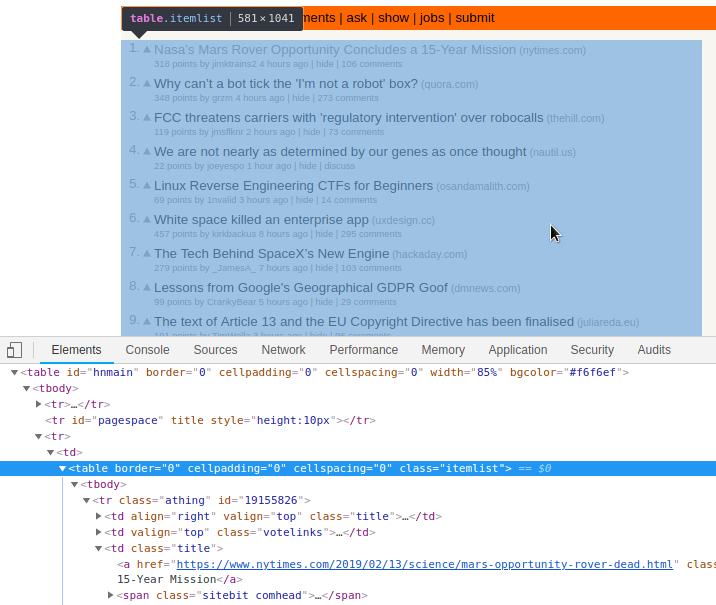Viewport: 716px width, 605px height.
Task: Switch to the Elements tab
Action: coord(76,350)
